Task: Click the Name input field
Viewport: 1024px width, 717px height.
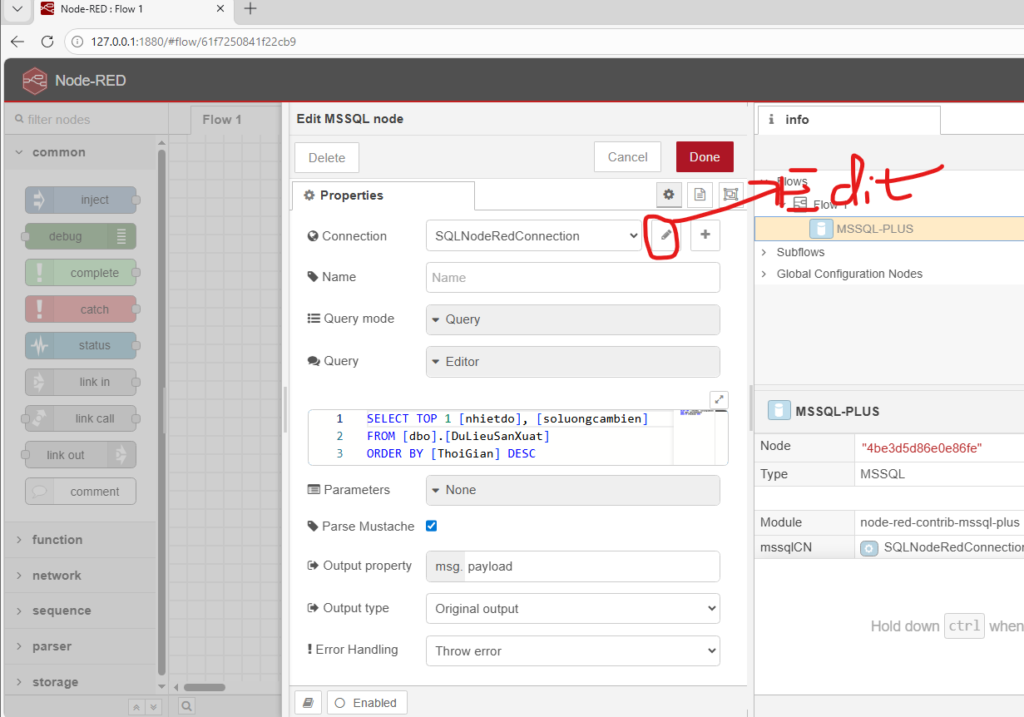Action: [x=572, y=277]
